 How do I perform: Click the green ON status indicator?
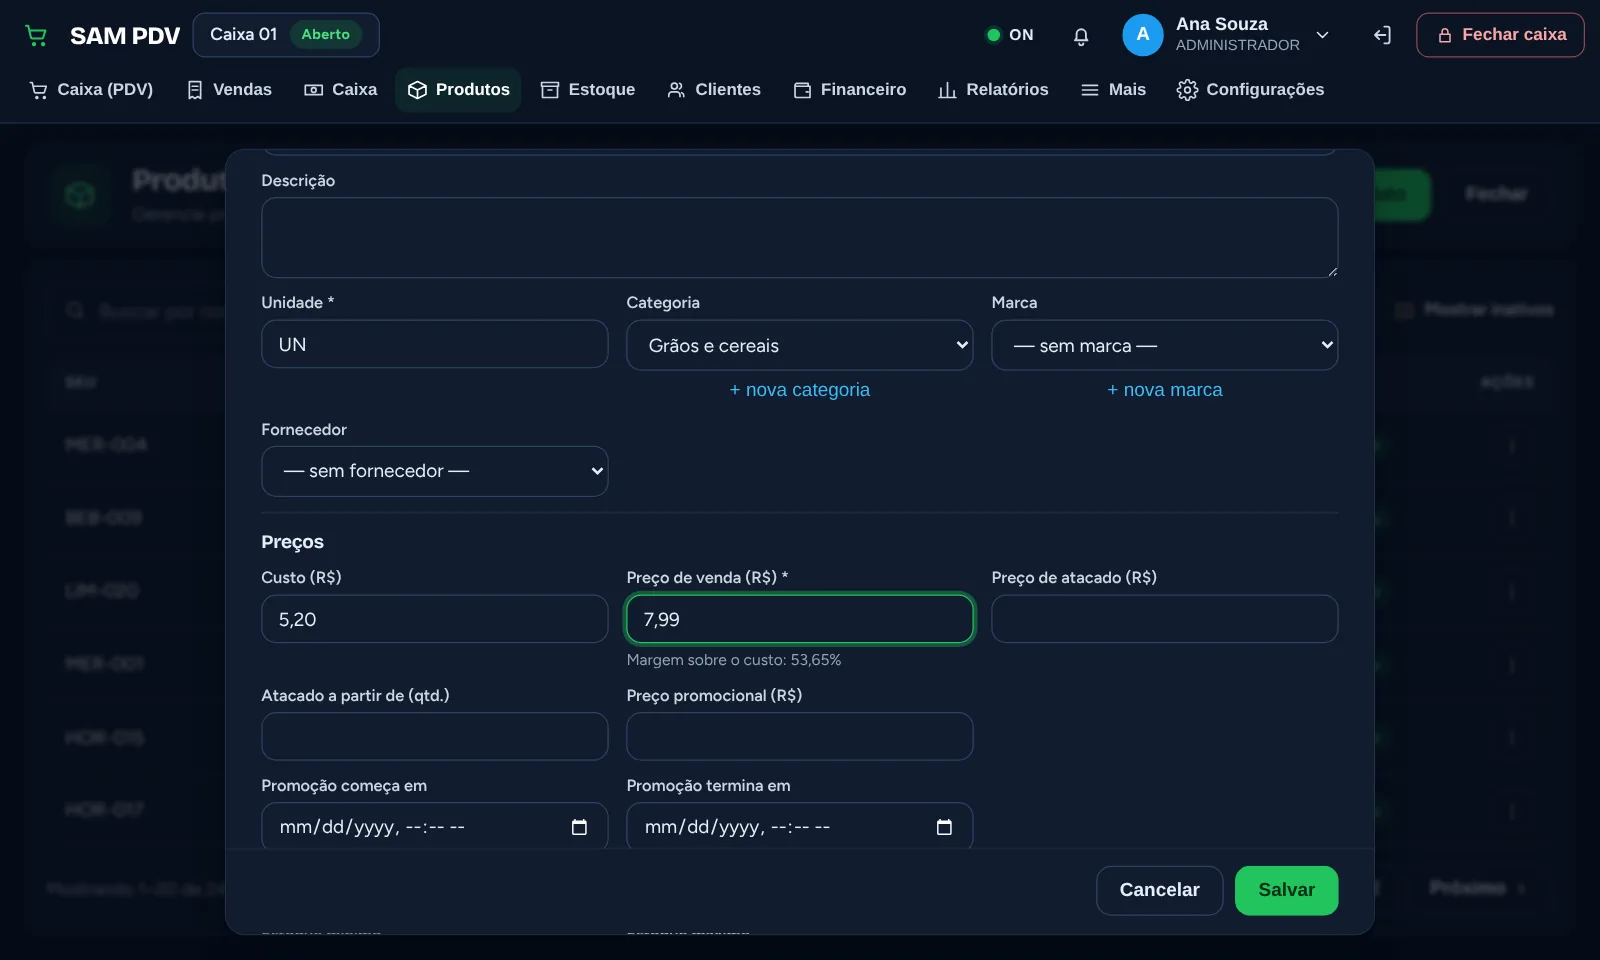click(1009, 35)
